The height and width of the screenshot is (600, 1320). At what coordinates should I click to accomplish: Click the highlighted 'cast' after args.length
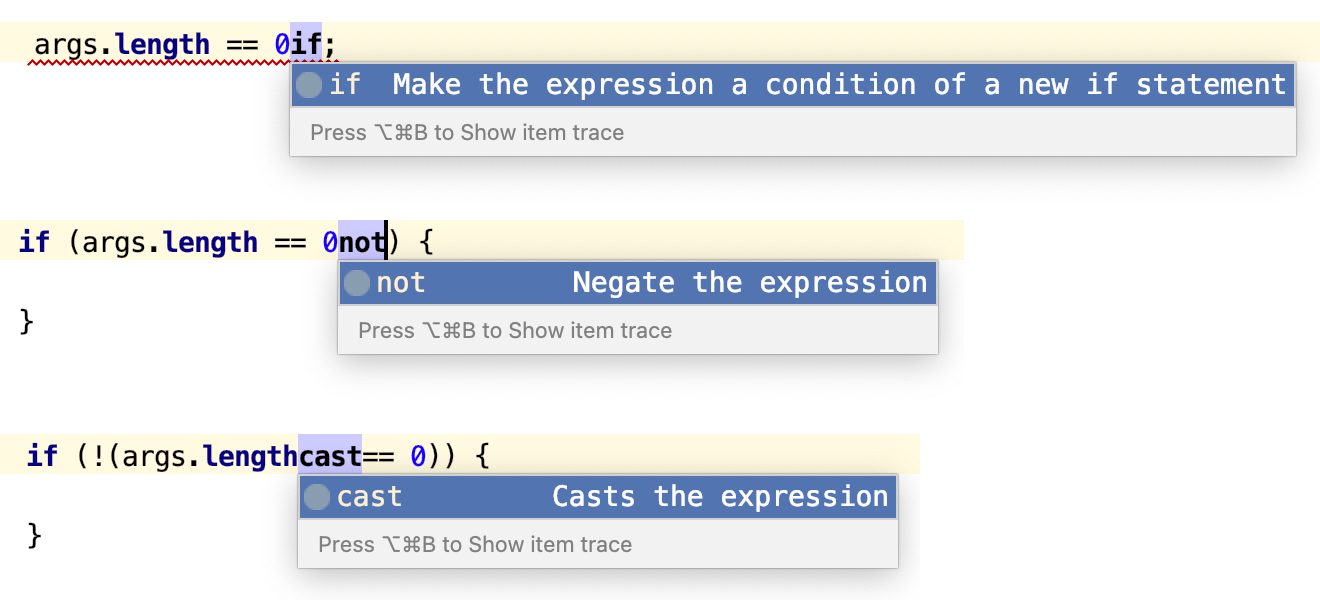pos(330,457)
